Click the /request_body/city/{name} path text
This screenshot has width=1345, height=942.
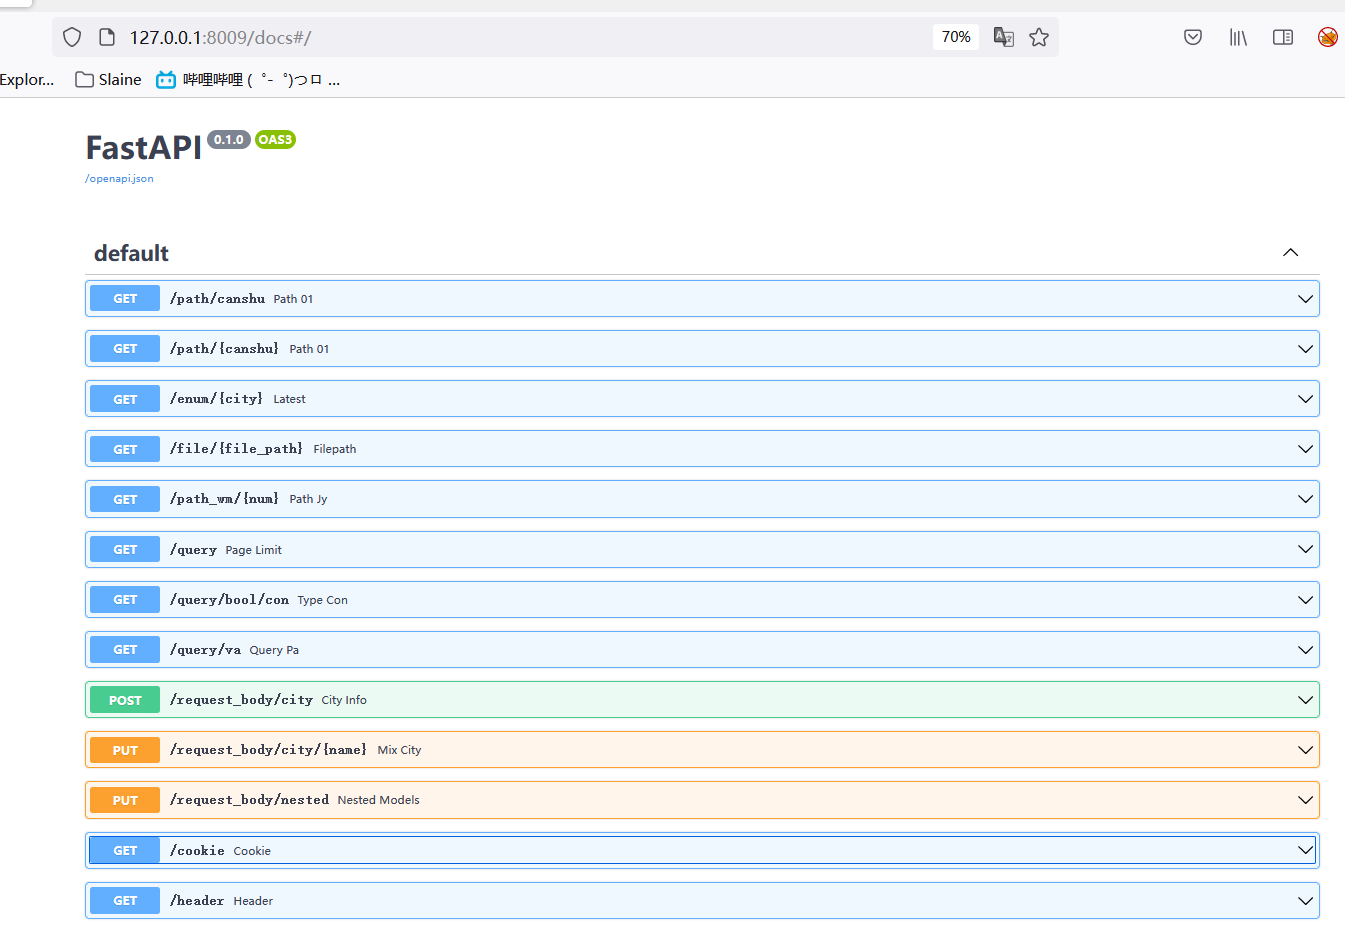(268, 750)
